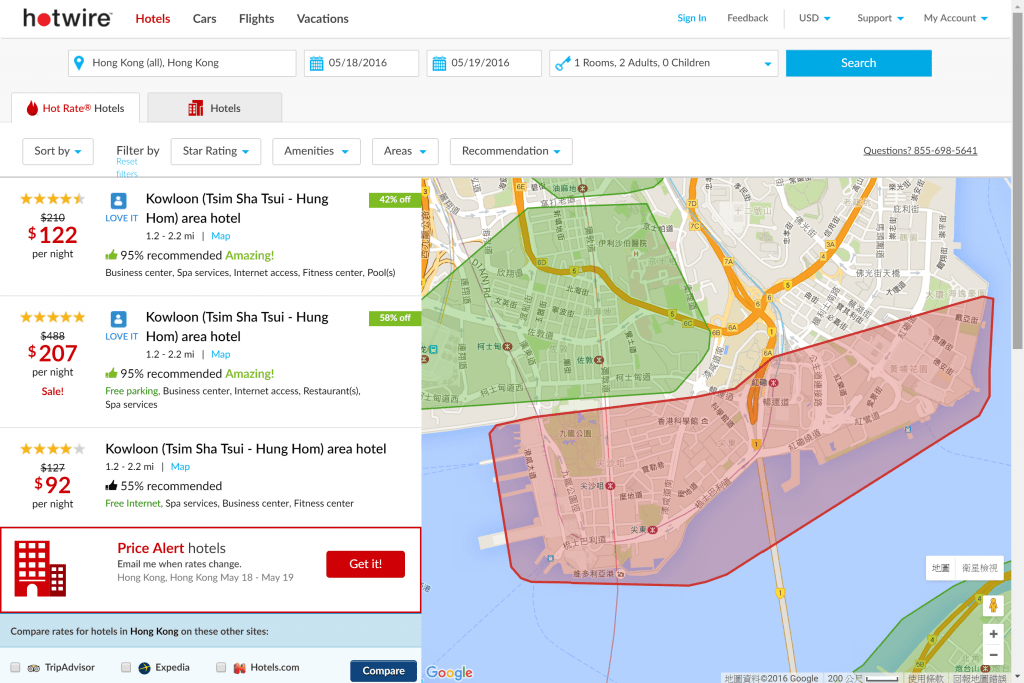The width and height of the screenshot is (1024, 683).
Task: Expand the Areas filter
Action: tap(405, 151)
